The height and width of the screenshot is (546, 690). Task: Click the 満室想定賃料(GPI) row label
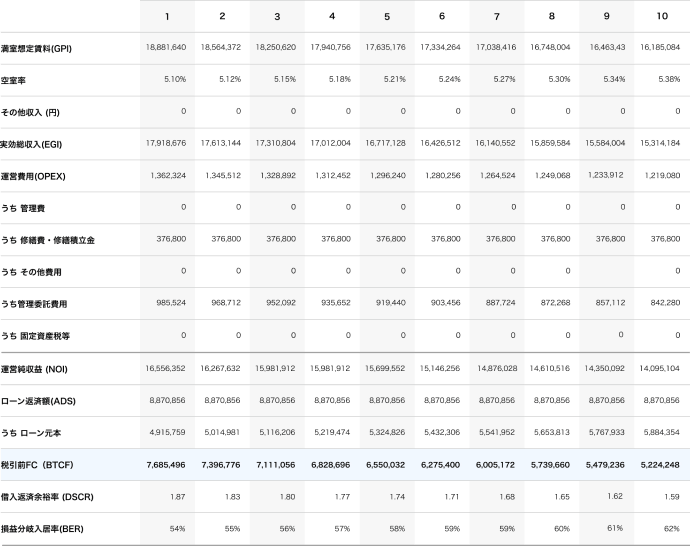(x=36, y=48)
